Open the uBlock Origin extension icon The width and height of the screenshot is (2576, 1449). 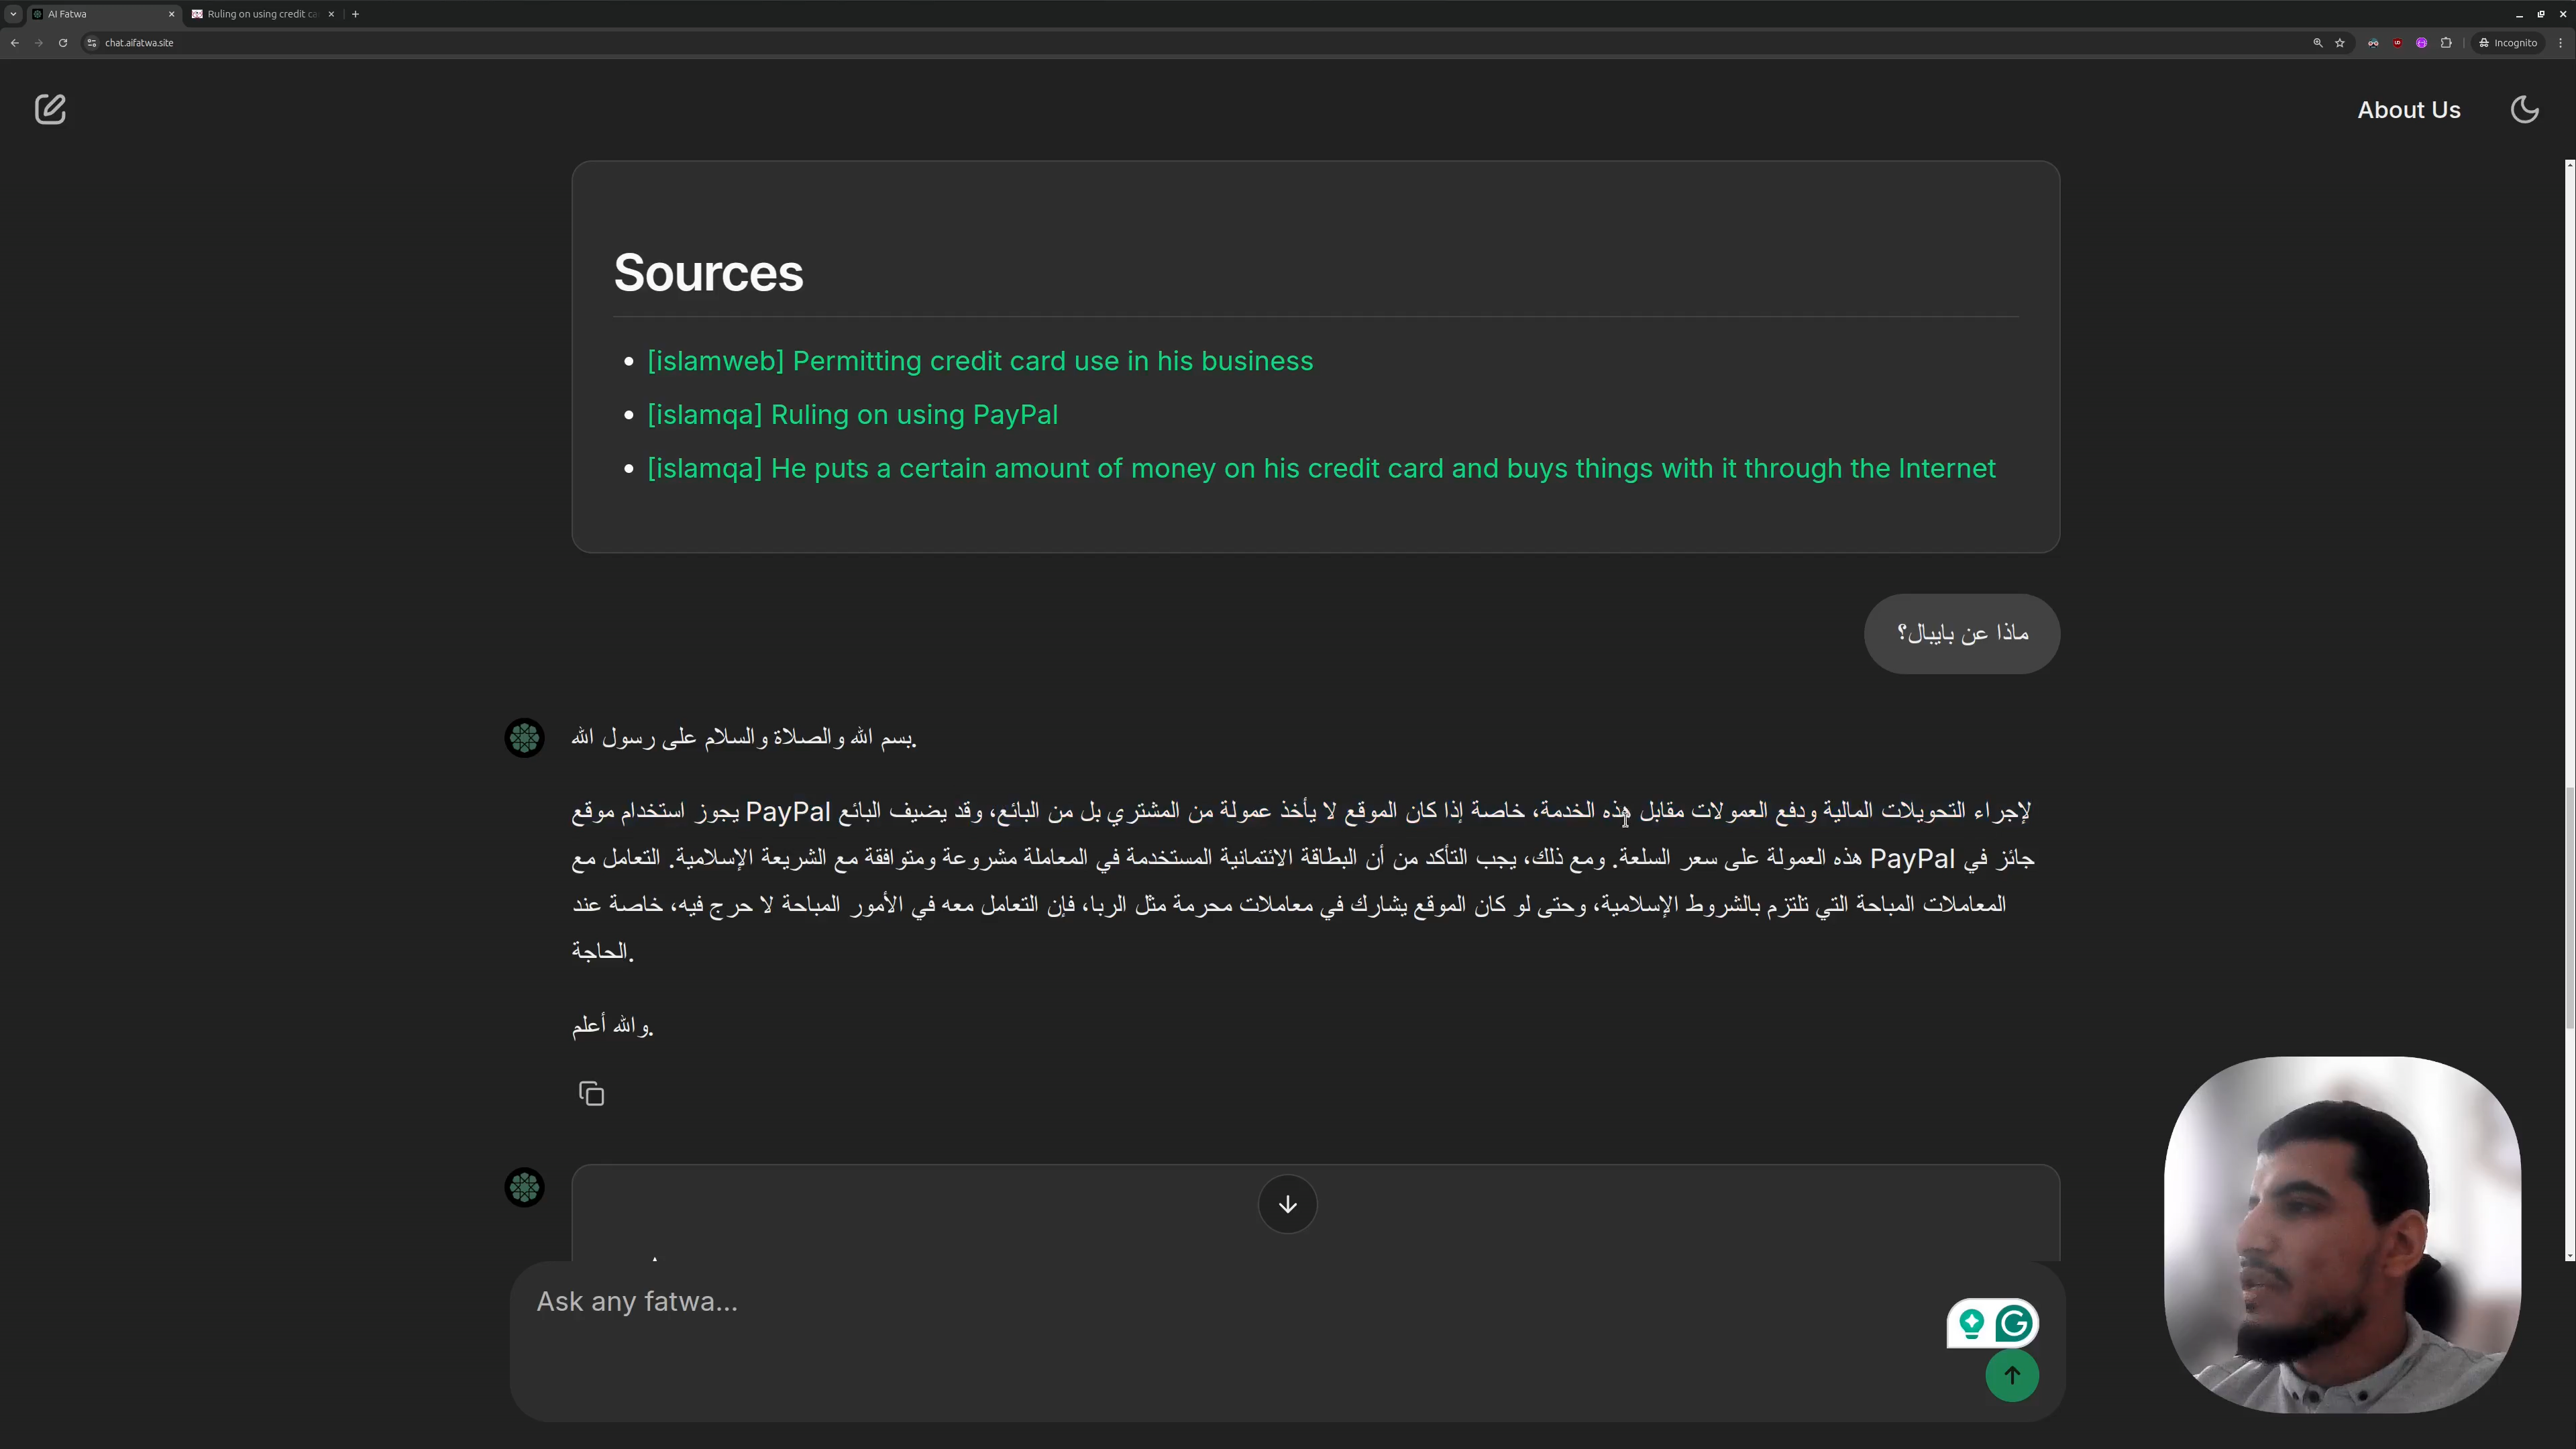(x=2397, y=43)
